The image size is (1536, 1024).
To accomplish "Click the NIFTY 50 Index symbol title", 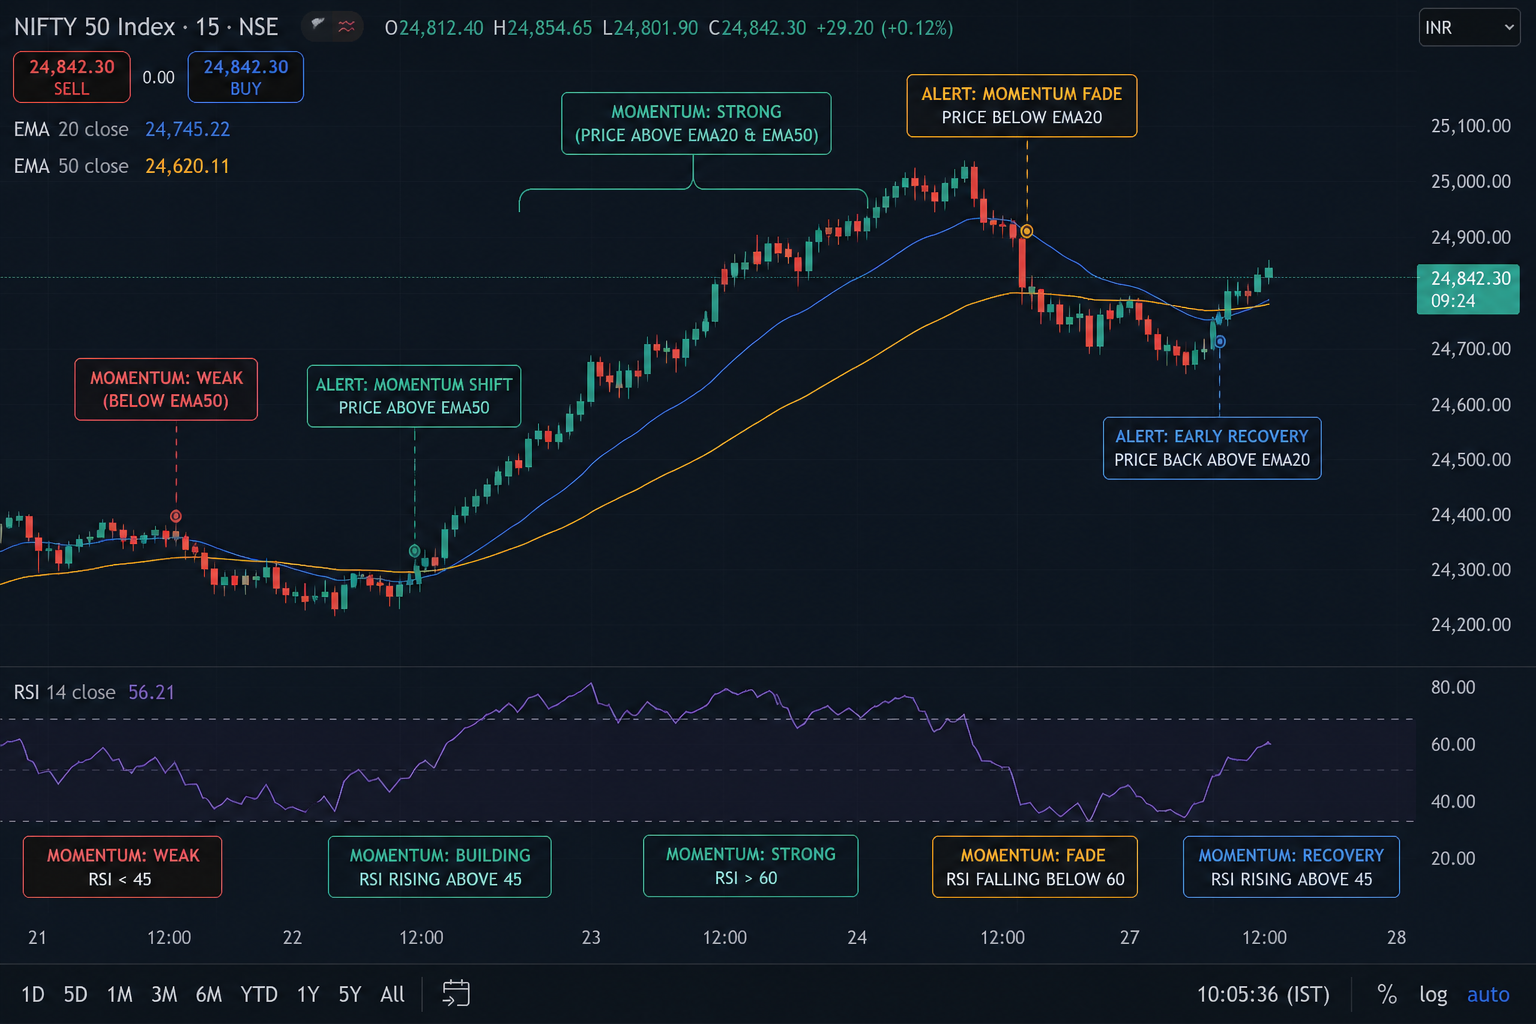I will [x=146, y=27].
